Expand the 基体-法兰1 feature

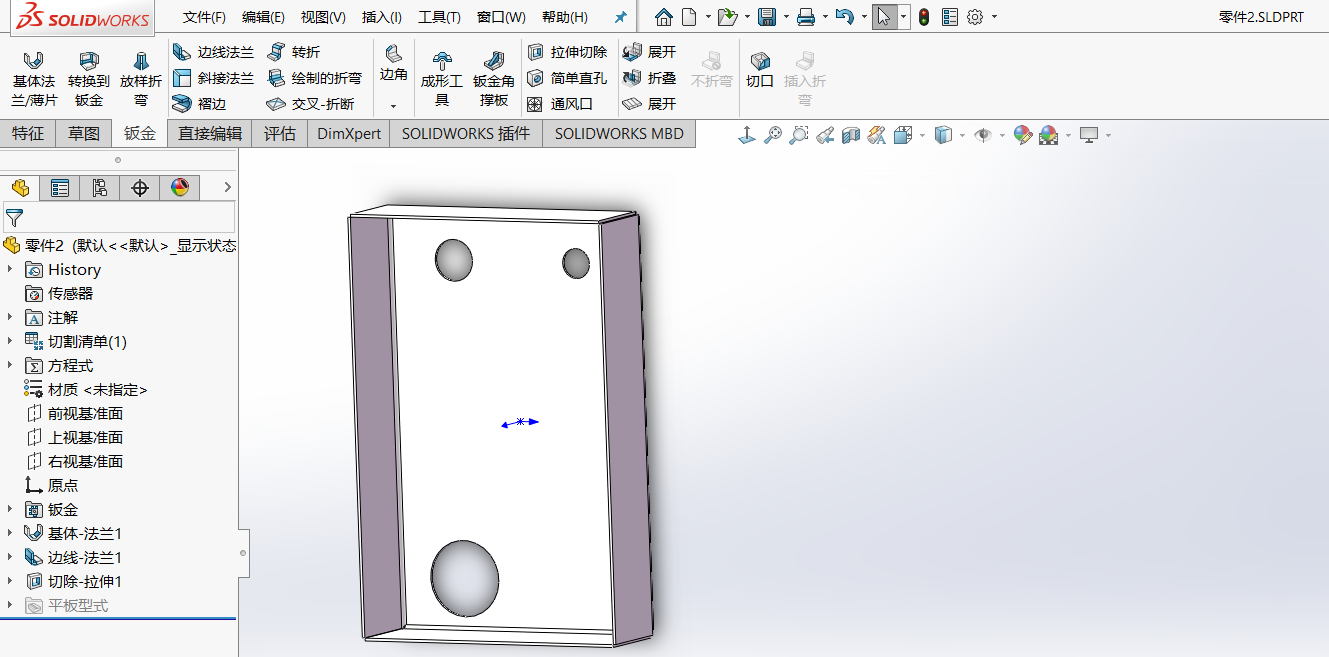(x=10, y=533)
